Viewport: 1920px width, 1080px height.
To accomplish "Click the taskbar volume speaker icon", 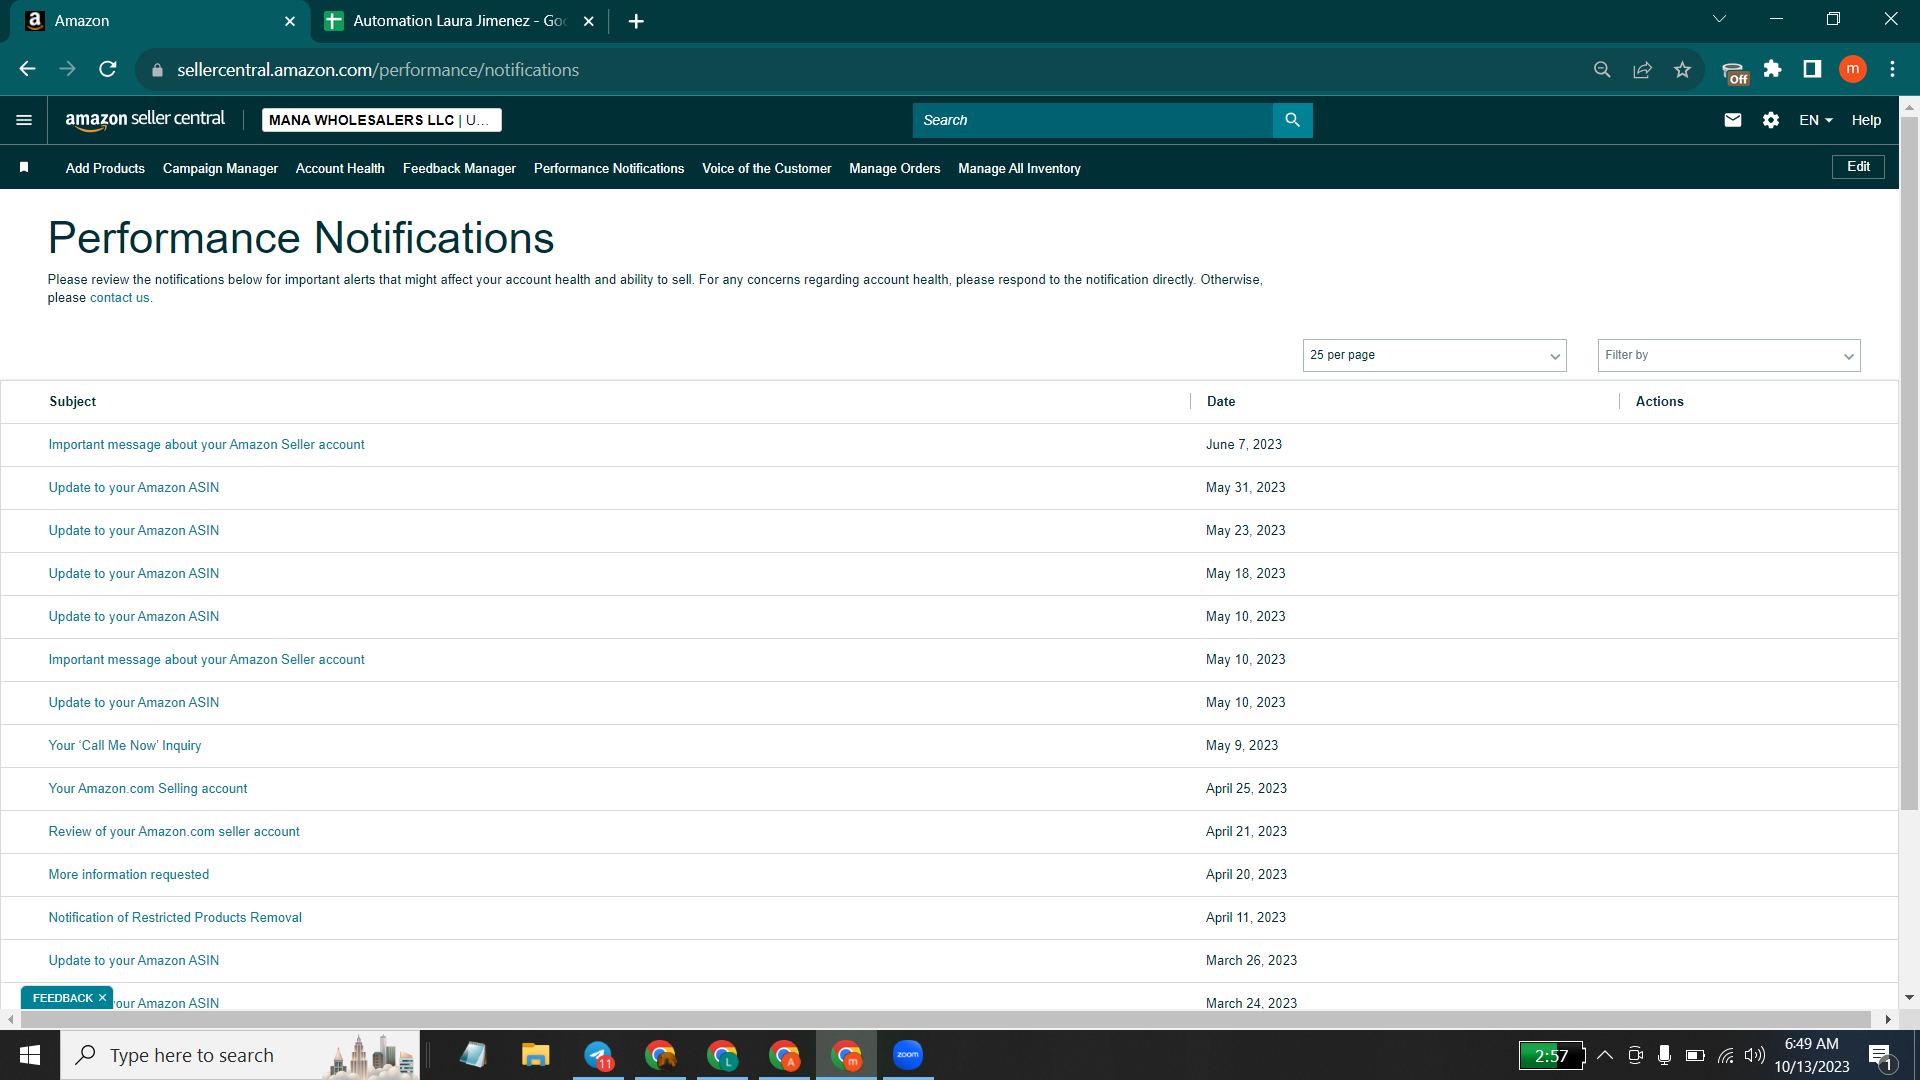I will coord(1754,1055).
